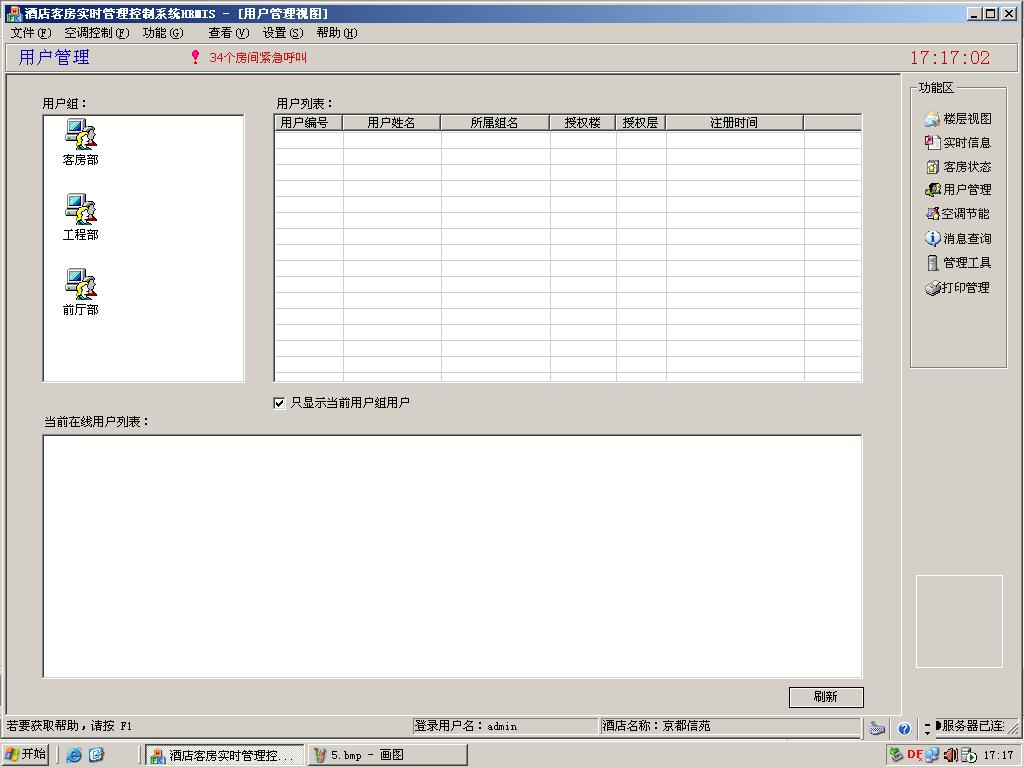This screenshot has height=768, width=1024.
Task: Open the 空调控制 menu
Action: click(x=96, y=33)
